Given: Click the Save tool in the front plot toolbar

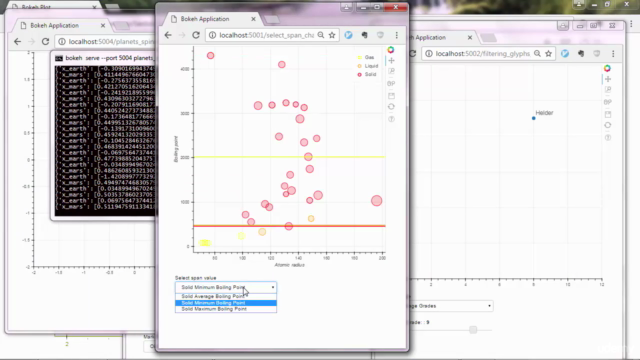Looking at the screenshot, I should [x=391, y=96].
